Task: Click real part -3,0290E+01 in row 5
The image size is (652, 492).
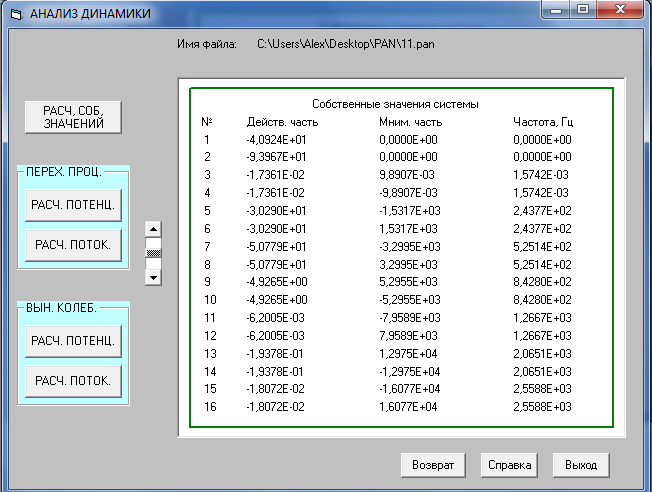Action: pos(276,211)
